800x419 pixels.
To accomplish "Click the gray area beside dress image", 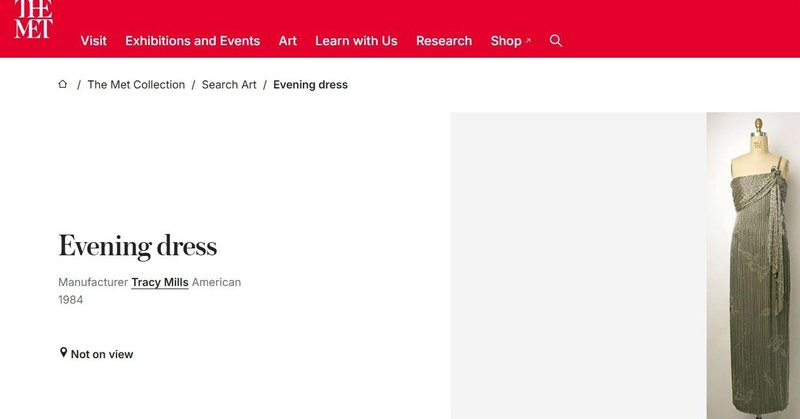I will click(x=578, y=265).
